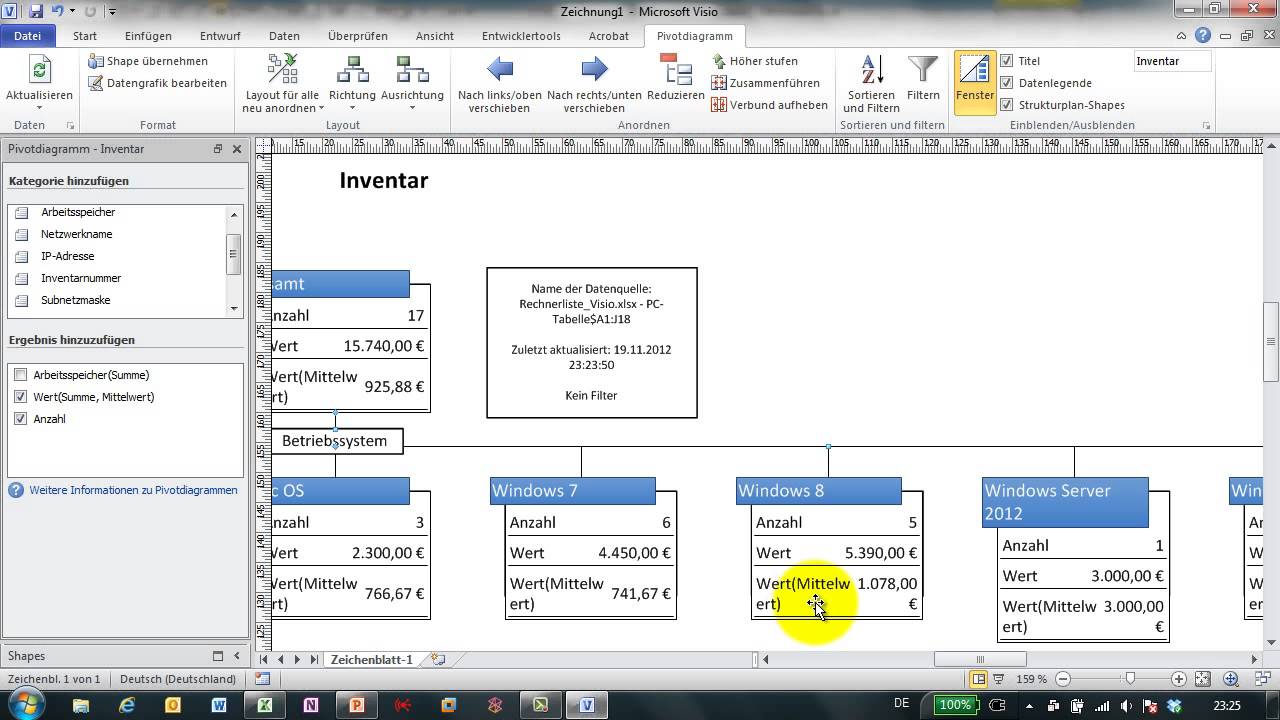1280x720 pixels.
Task: Click the 159 % zoom level
Action: click(1032, 679)
